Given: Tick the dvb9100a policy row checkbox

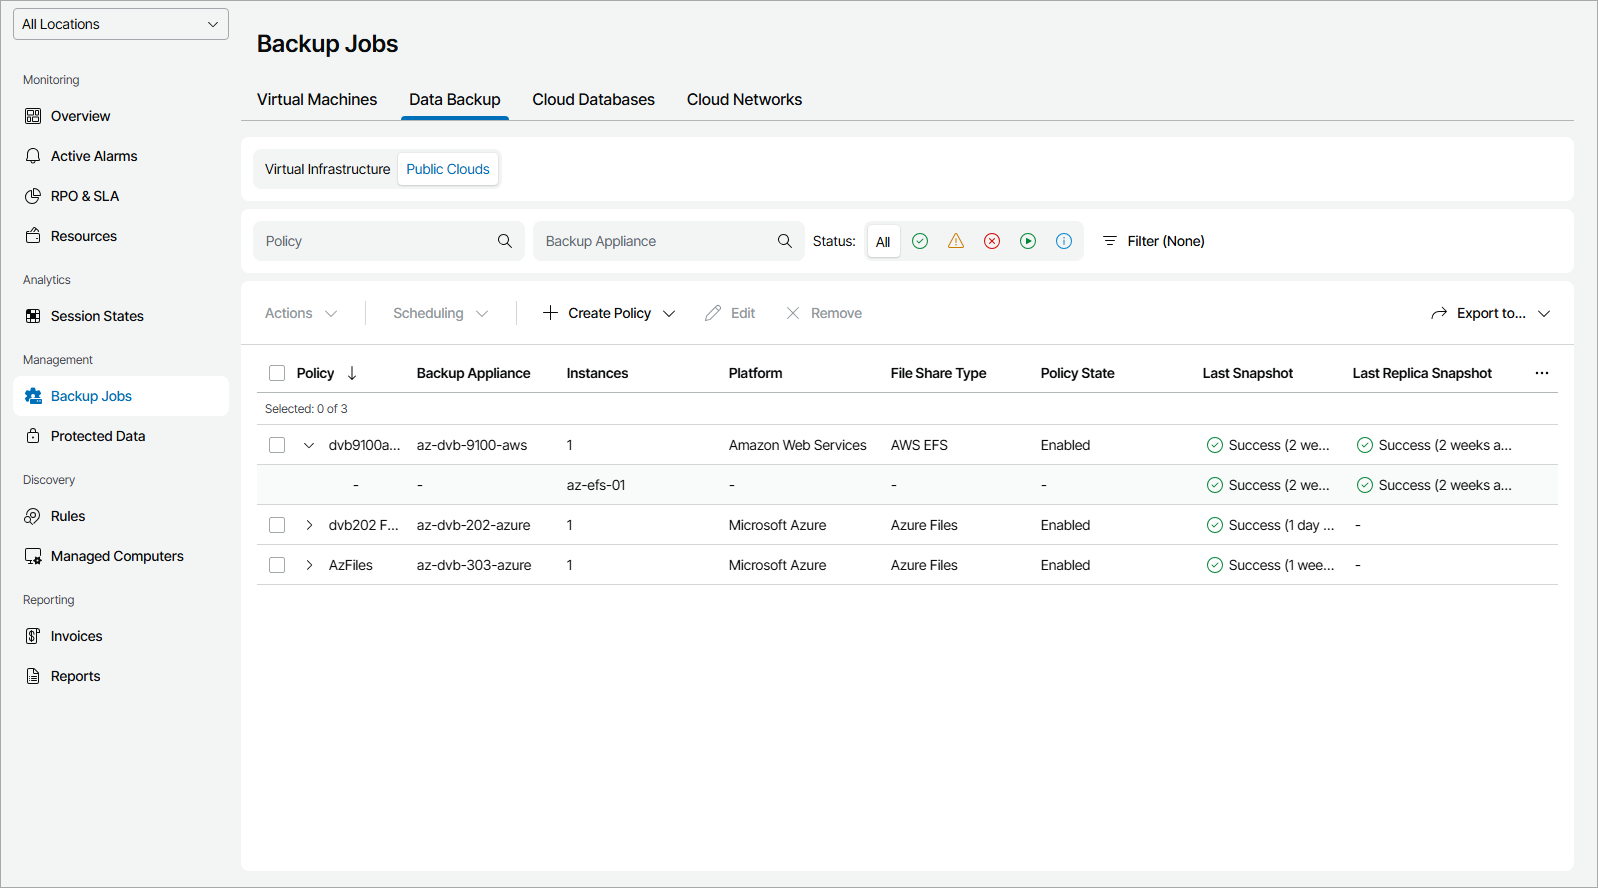Looking at the screenshot, I should coord(277,445).
